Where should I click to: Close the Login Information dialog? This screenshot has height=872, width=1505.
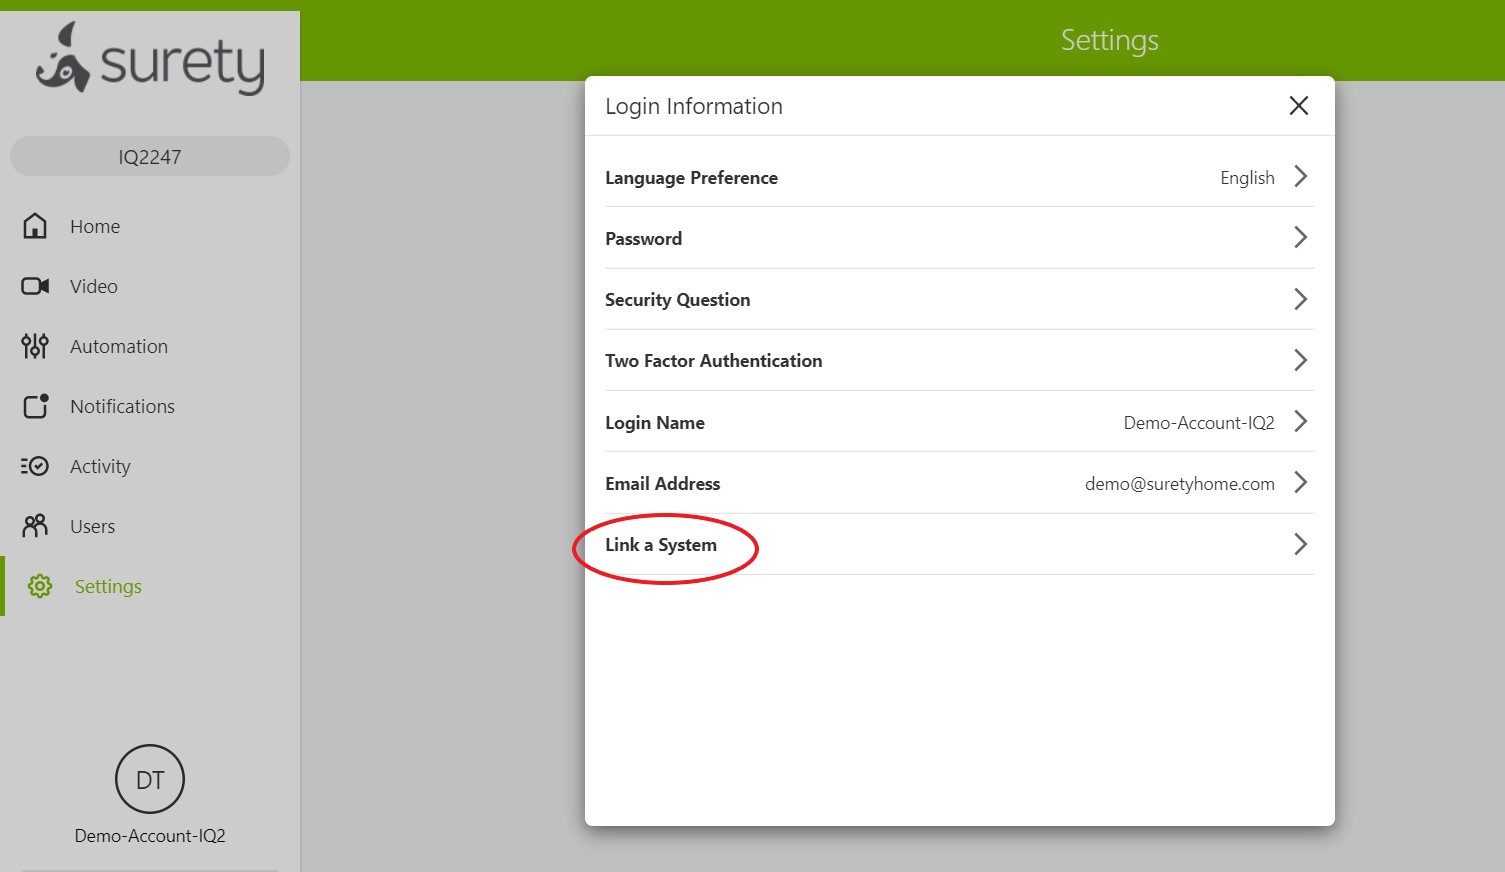coord(1298,105)
